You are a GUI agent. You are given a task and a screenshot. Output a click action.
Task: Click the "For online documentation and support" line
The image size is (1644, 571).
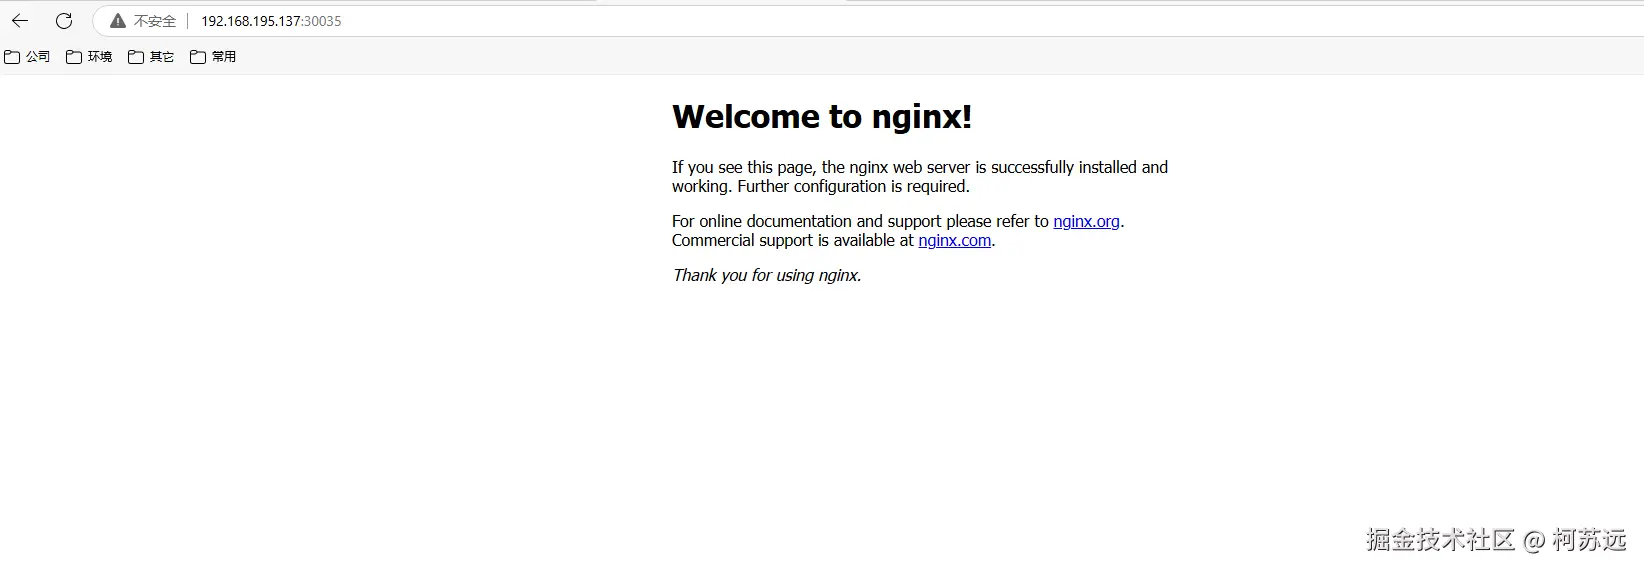898,221
